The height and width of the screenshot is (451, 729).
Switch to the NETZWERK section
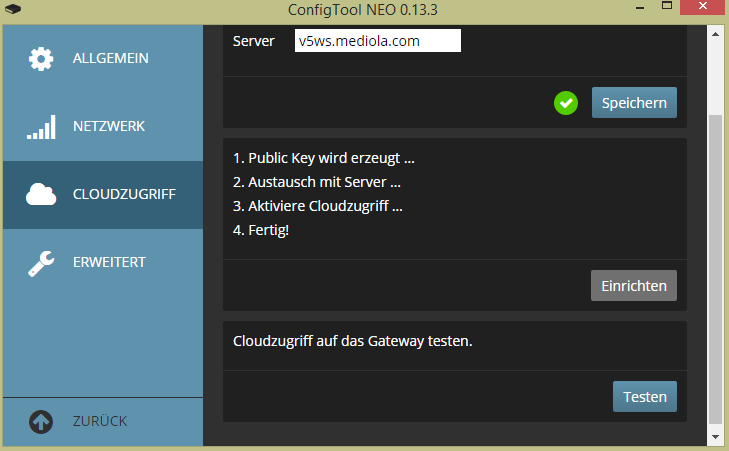[x=108, y=127]
